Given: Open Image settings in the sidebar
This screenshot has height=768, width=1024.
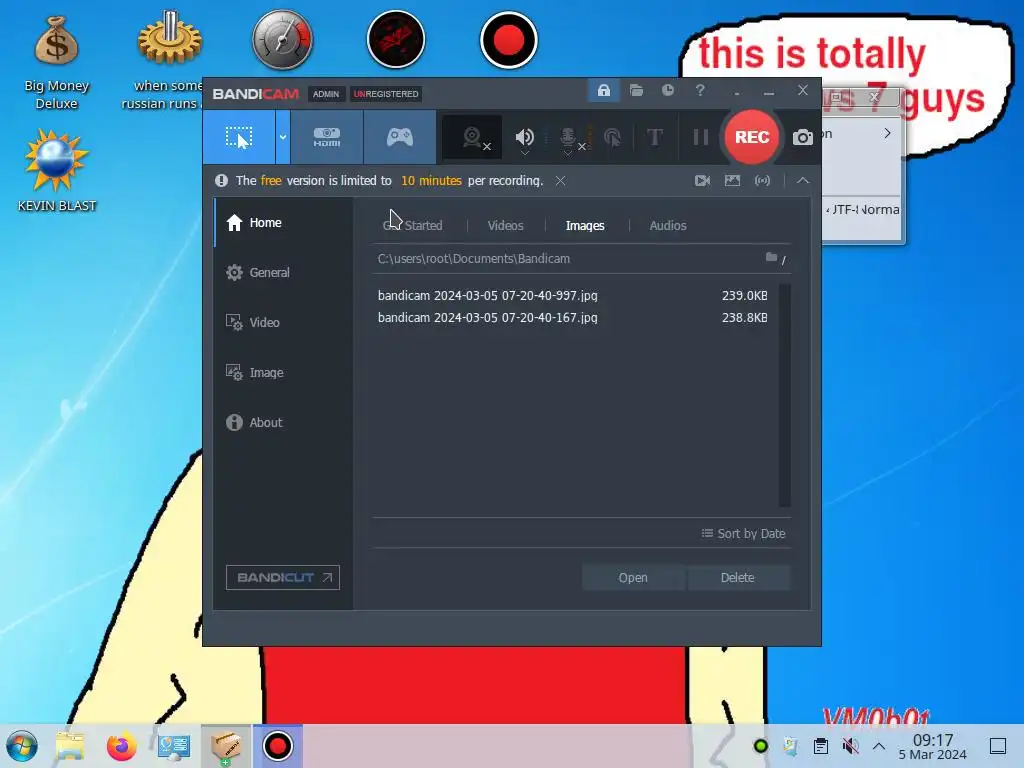Looking at the screenshot, I should pyautogui.click(x=283, y=372).
